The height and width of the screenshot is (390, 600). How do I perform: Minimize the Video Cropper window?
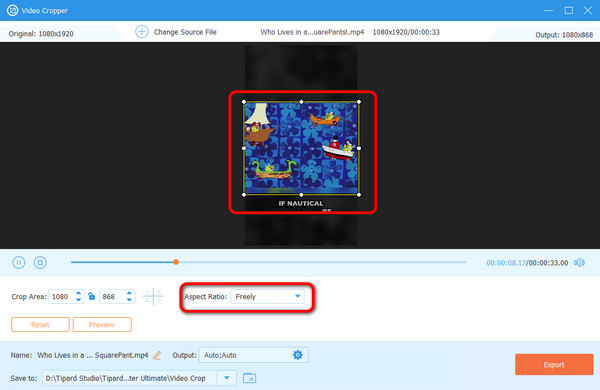pyautogui.click(x=549, y=10)
